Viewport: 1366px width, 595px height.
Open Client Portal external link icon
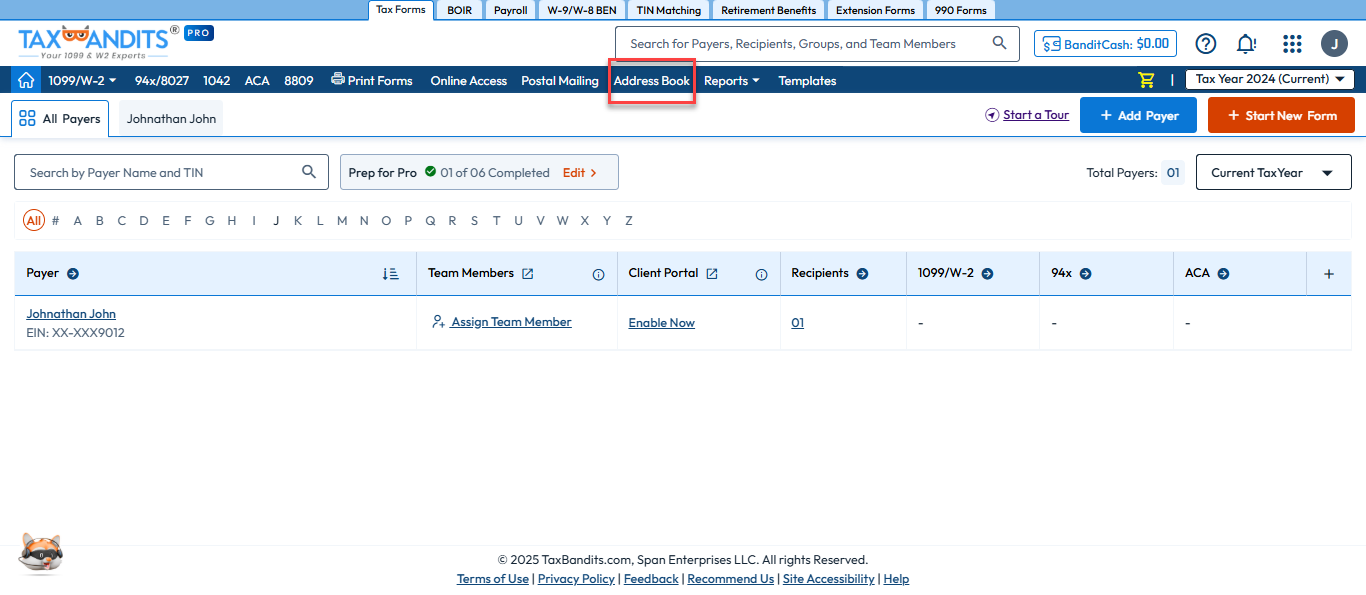712,274
